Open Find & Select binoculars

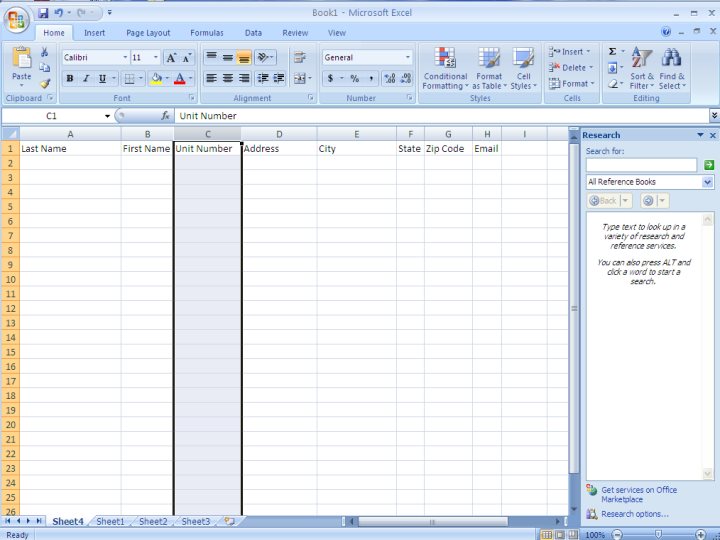(x=672, y=68)
